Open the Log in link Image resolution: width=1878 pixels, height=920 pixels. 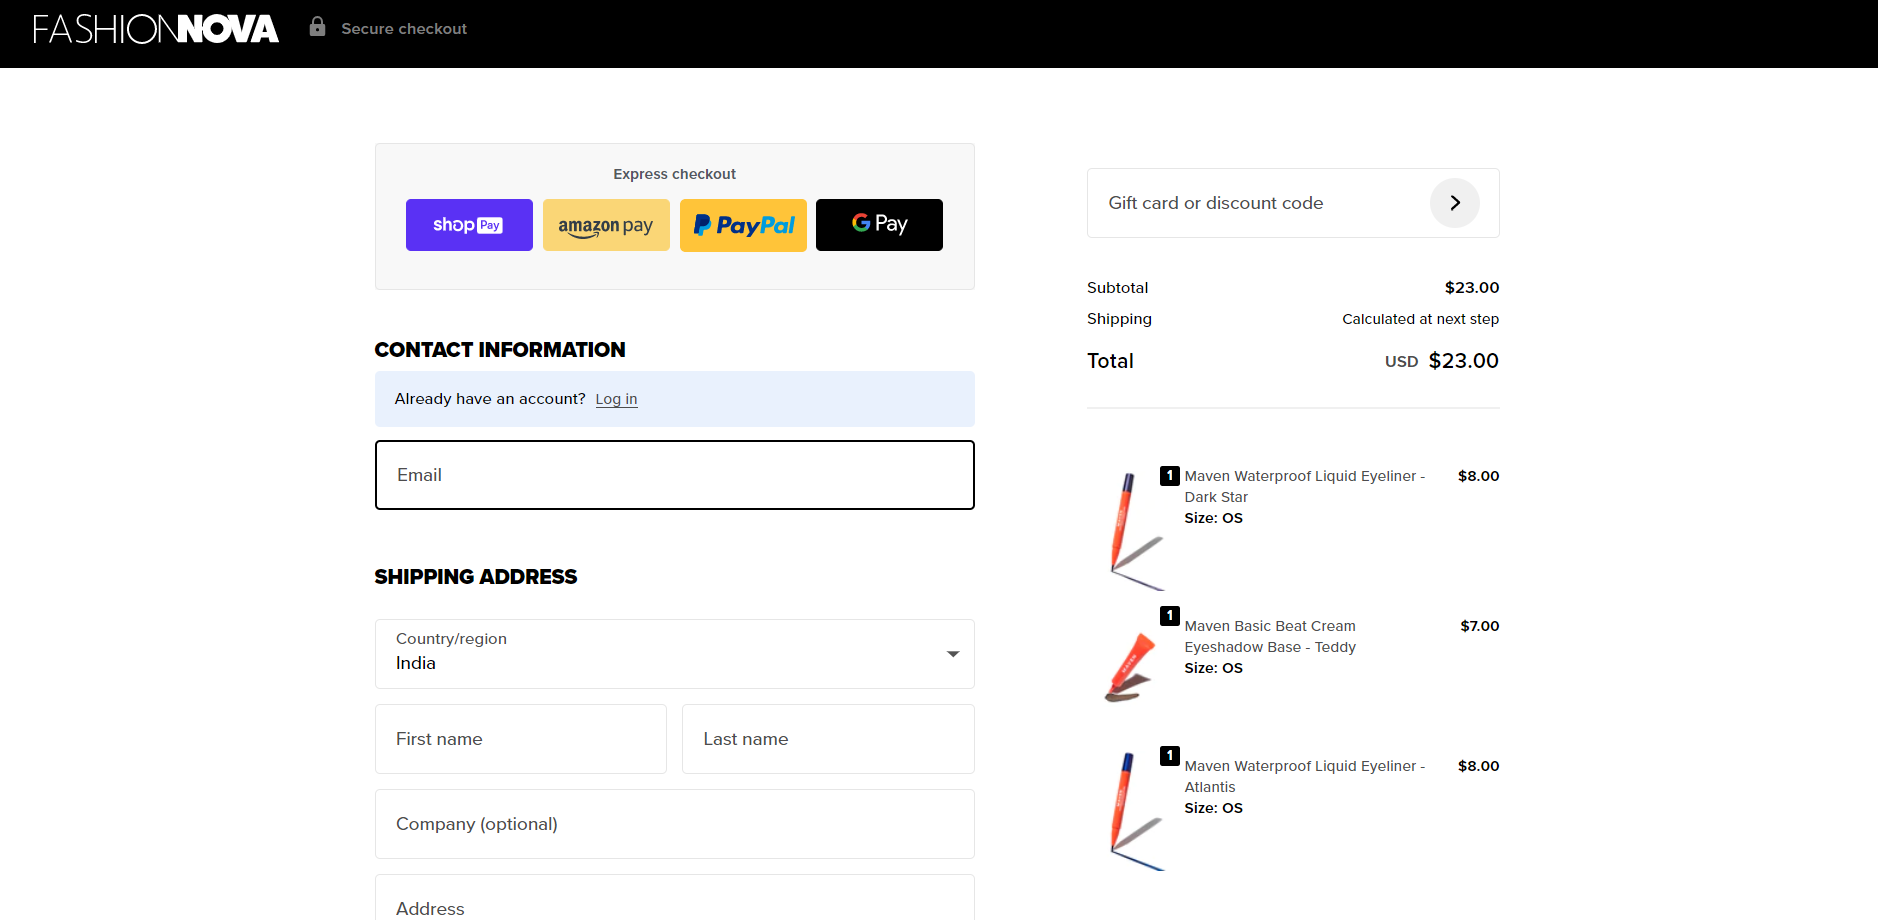coord(616,398)
